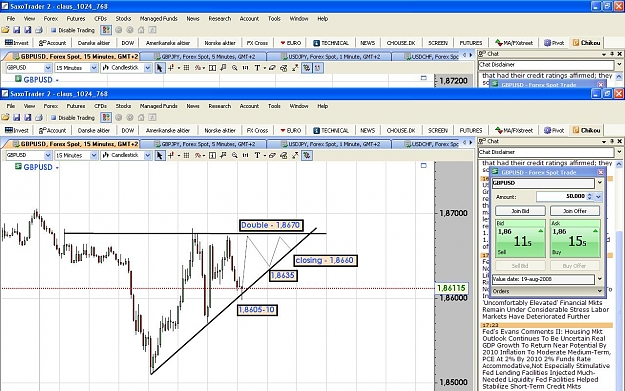Click the Chikou tab in the lower window
This screenshot has height=391, width=625.
click(x=587, y=130)
